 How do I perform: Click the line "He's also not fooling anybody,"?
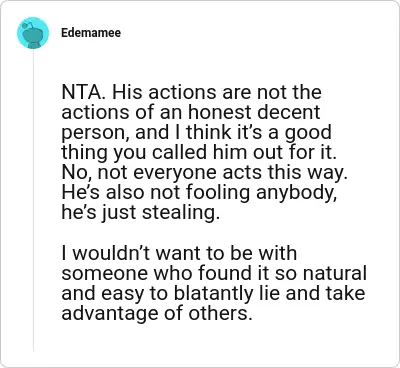pos(199,193)
